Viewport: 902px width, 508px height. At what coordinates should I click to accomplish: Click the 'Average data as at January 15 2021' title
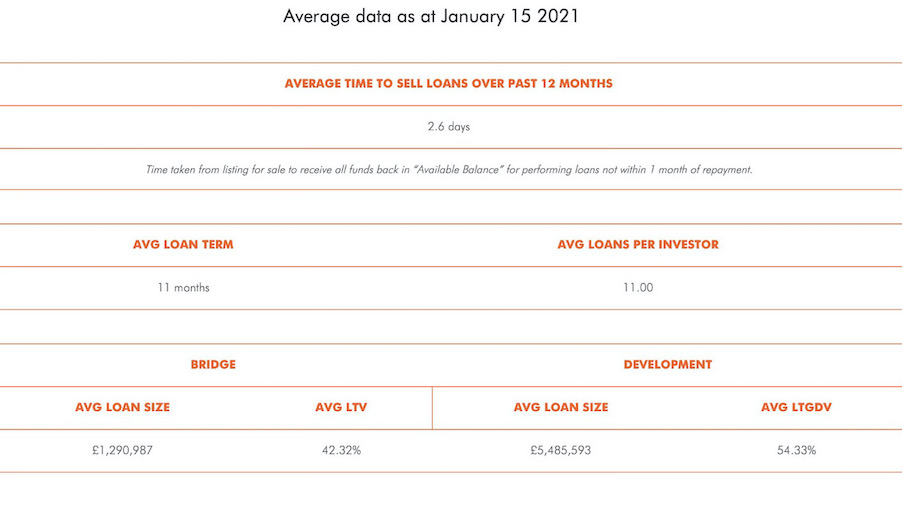point(430,16)
